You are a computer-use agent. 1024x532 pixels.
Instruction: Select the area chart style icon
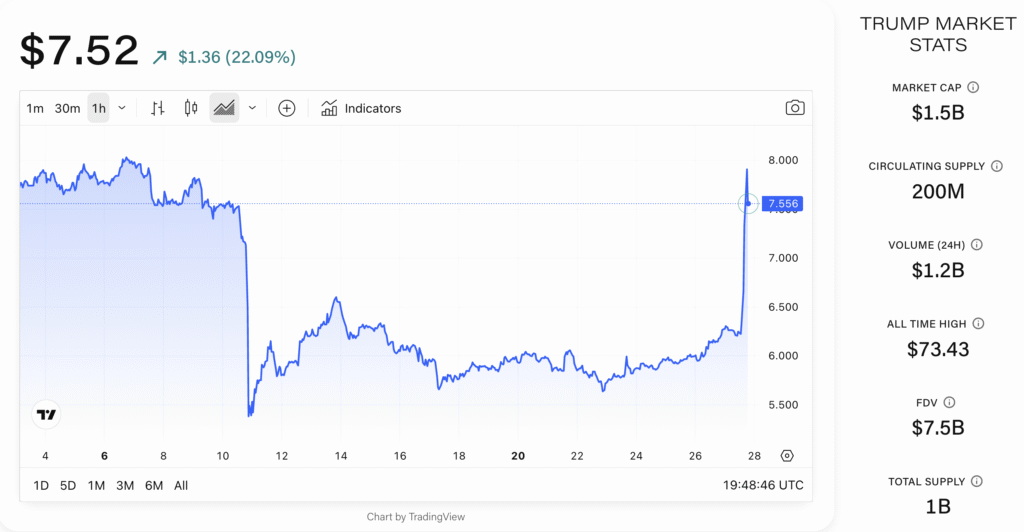(x=224, y=108)
